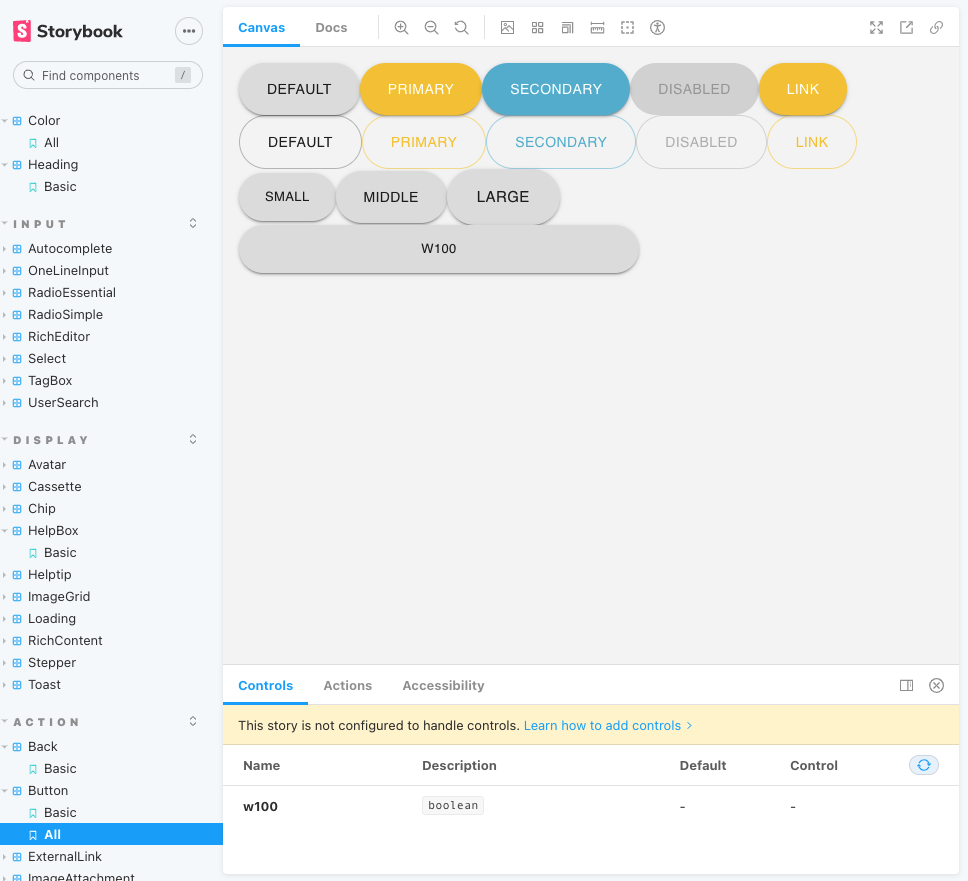This screenshot has height=881, width=968.
Task: Click the Storybook logo
Action: (x=68, y=31)
